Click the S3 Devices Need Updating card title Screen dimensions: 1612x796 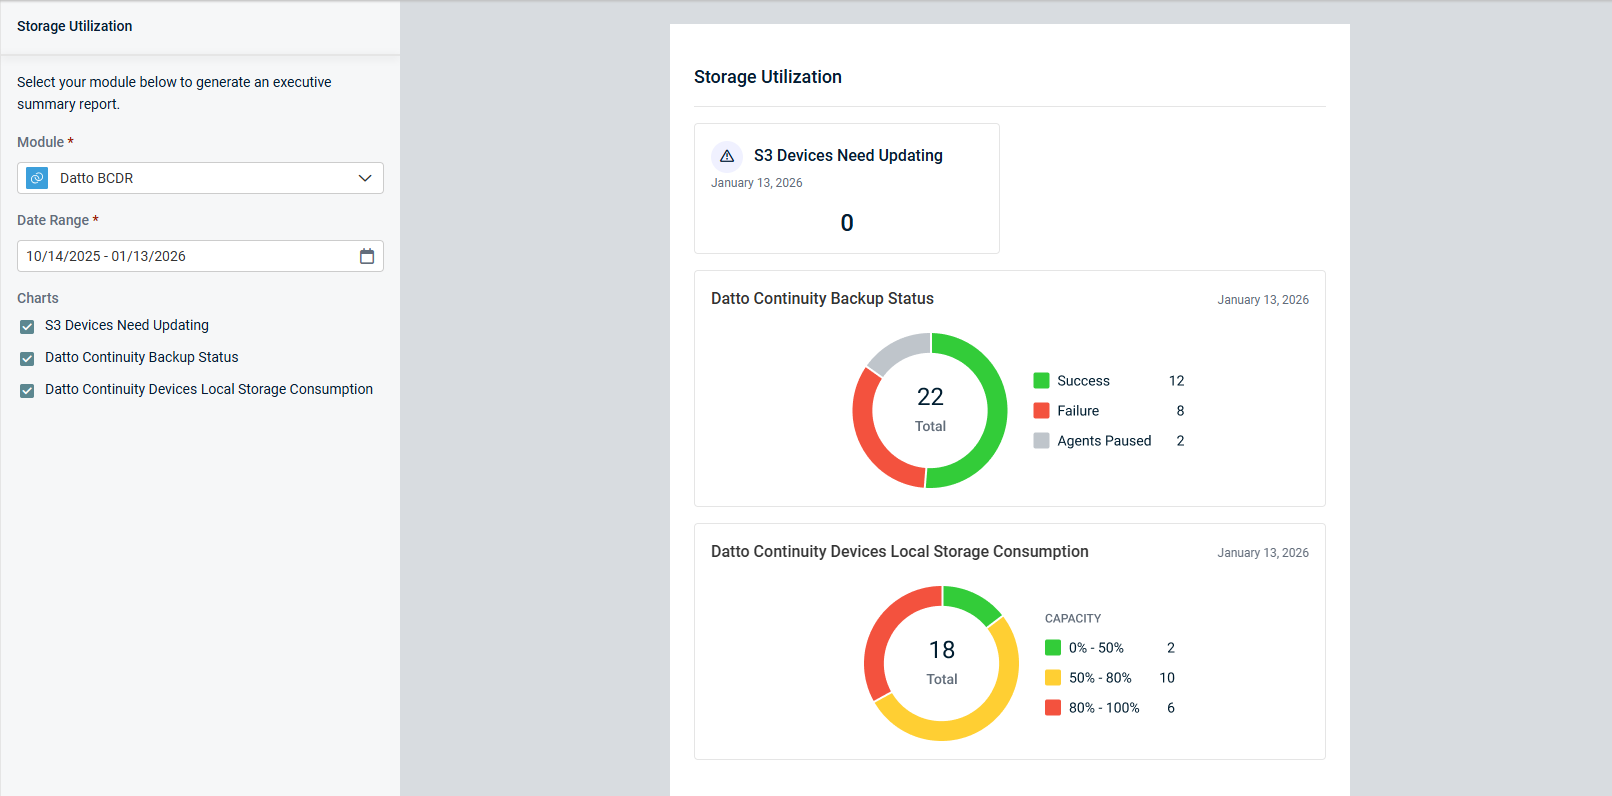[848, 156]
